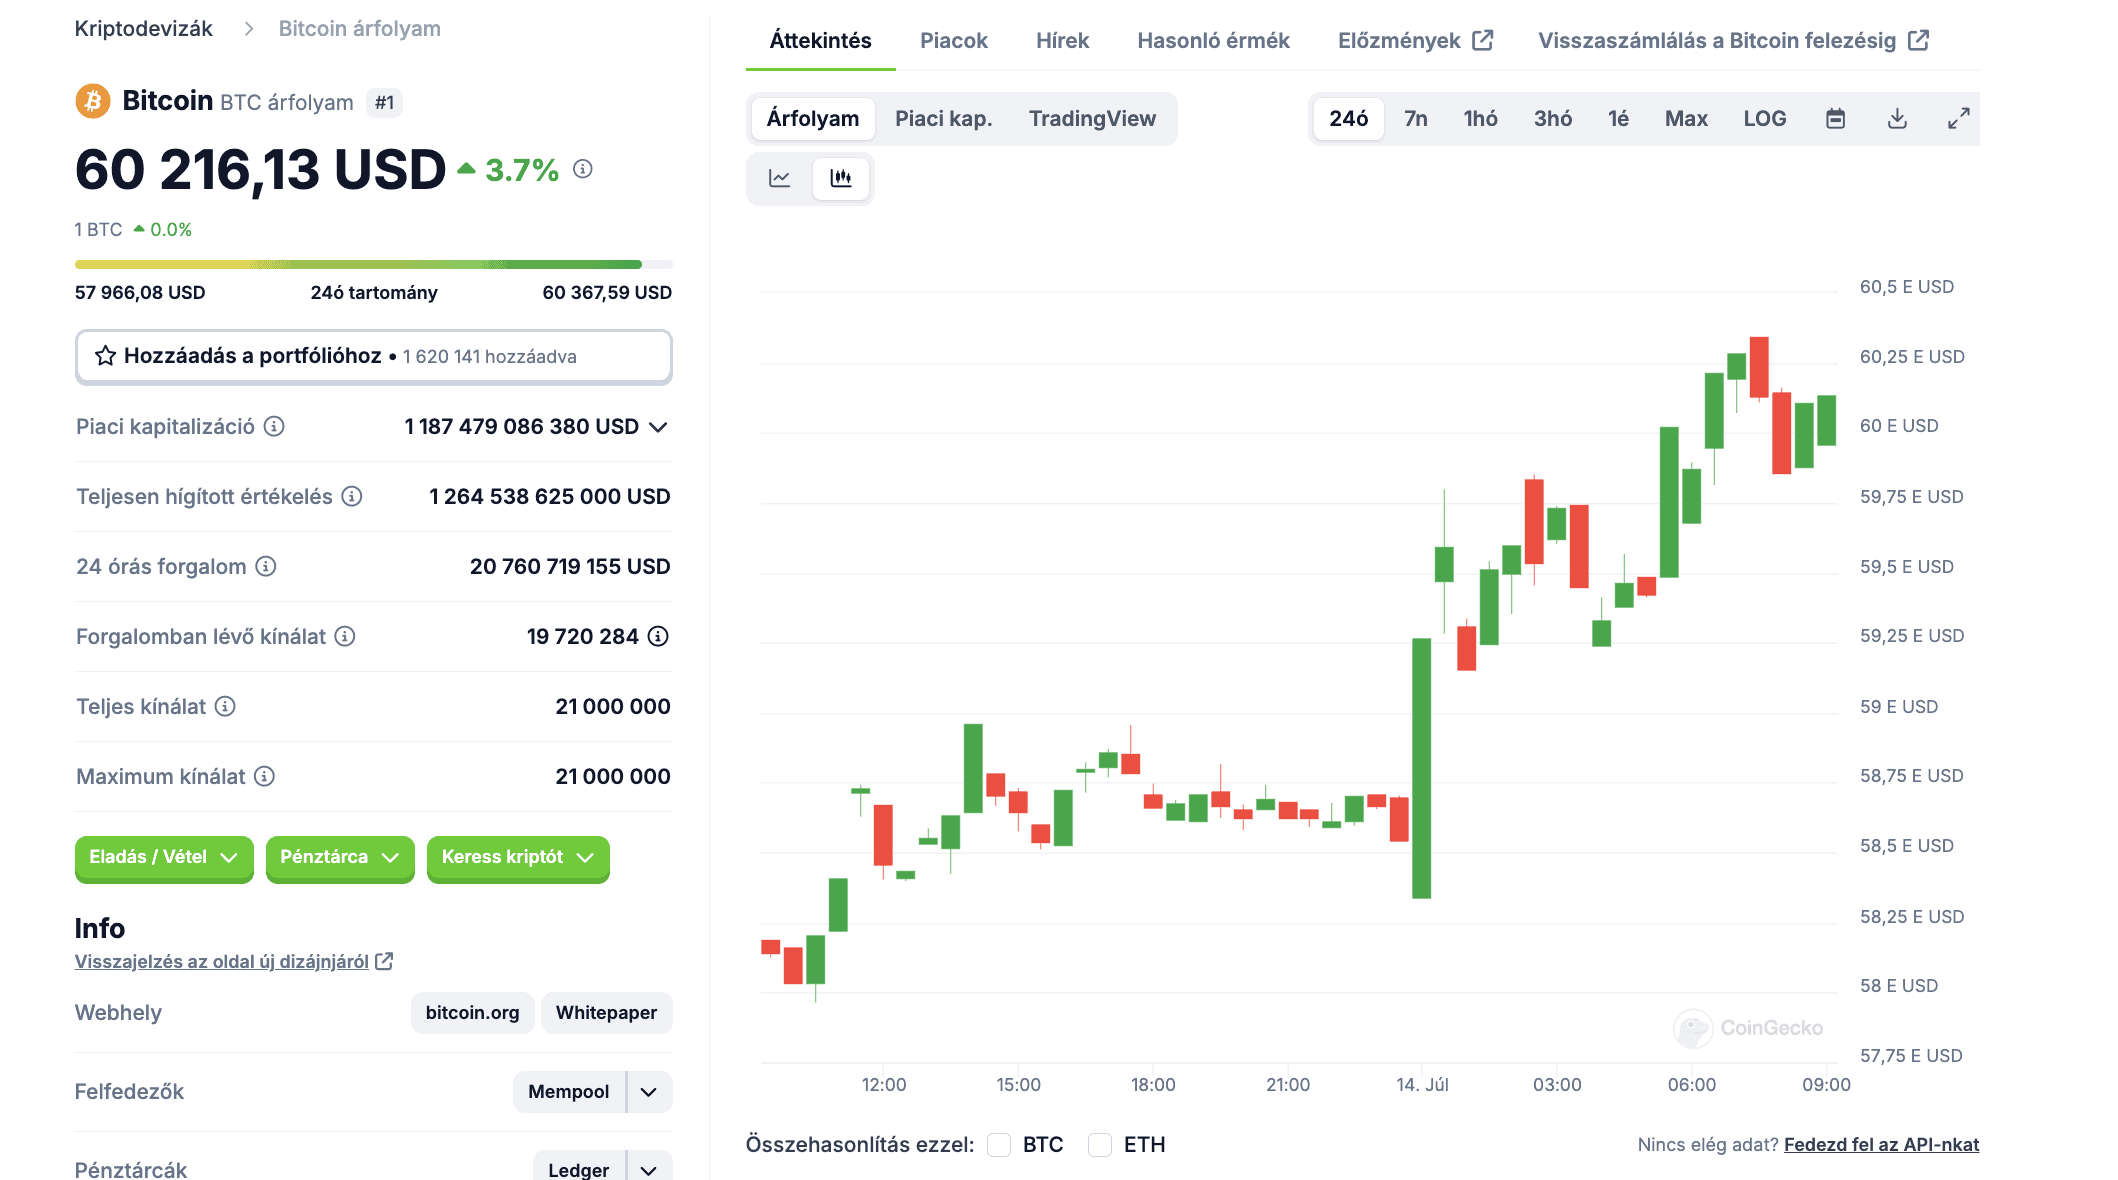Image resolution: width=2118 pixels, height=1180 pixels.
Task: Click info icon next to Maximum kínálat
Action: click(264, 777)
